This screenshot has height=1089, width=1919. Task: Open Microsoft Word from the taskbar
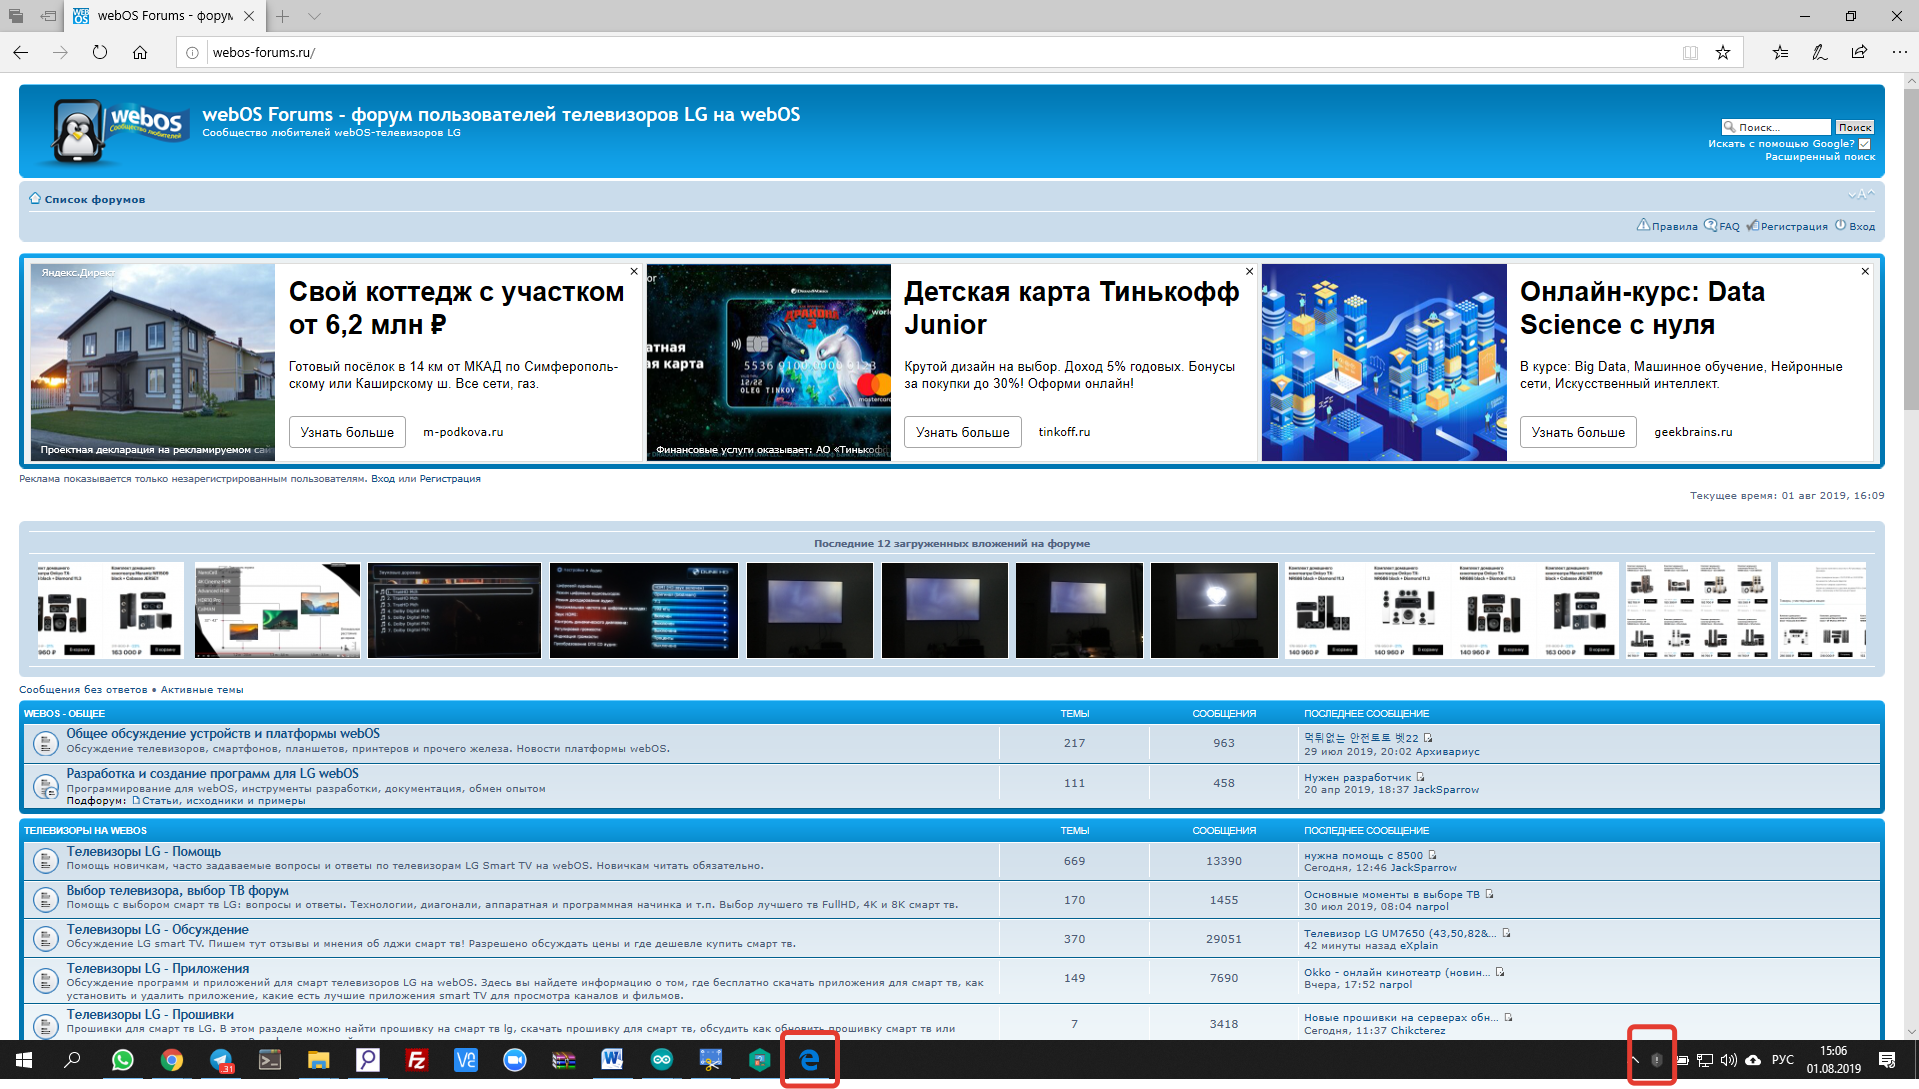[x=612, y=1060]
